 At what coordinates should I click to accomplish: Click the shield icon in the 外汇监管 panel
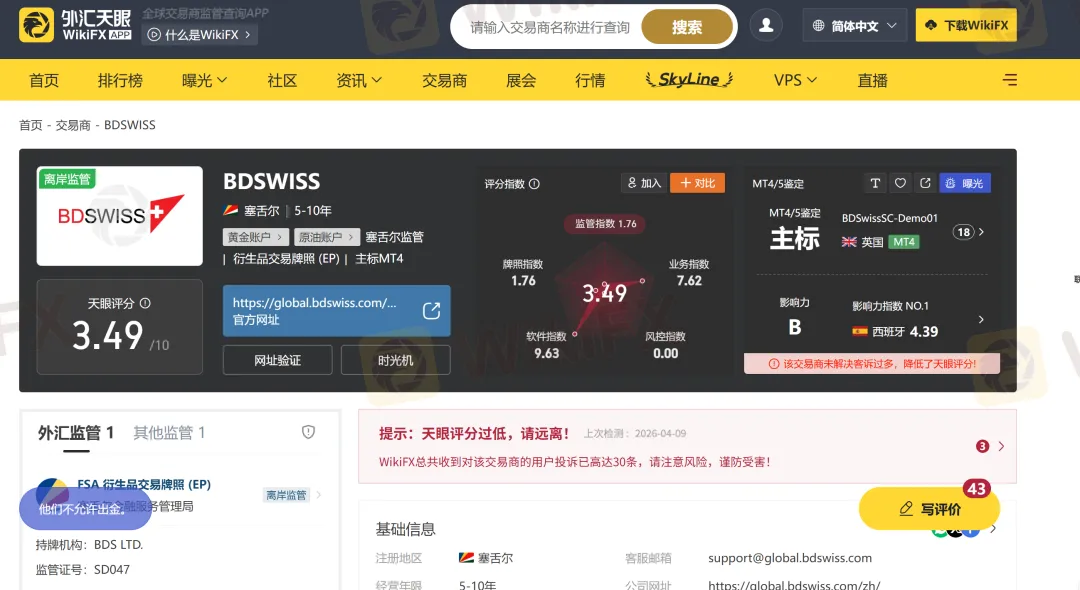point(308,432)
